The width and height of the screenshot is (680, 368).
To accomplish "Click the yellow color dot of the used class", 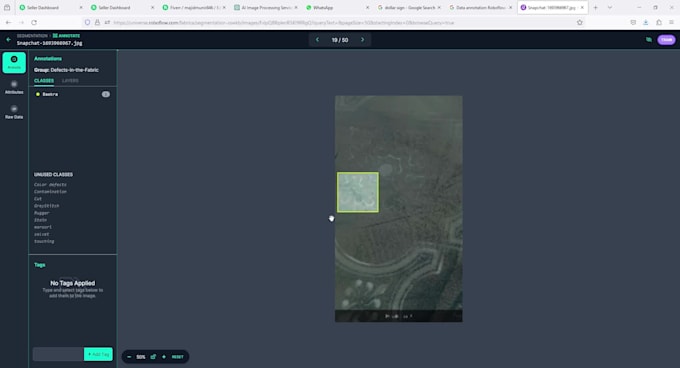I will pos(38,94).
